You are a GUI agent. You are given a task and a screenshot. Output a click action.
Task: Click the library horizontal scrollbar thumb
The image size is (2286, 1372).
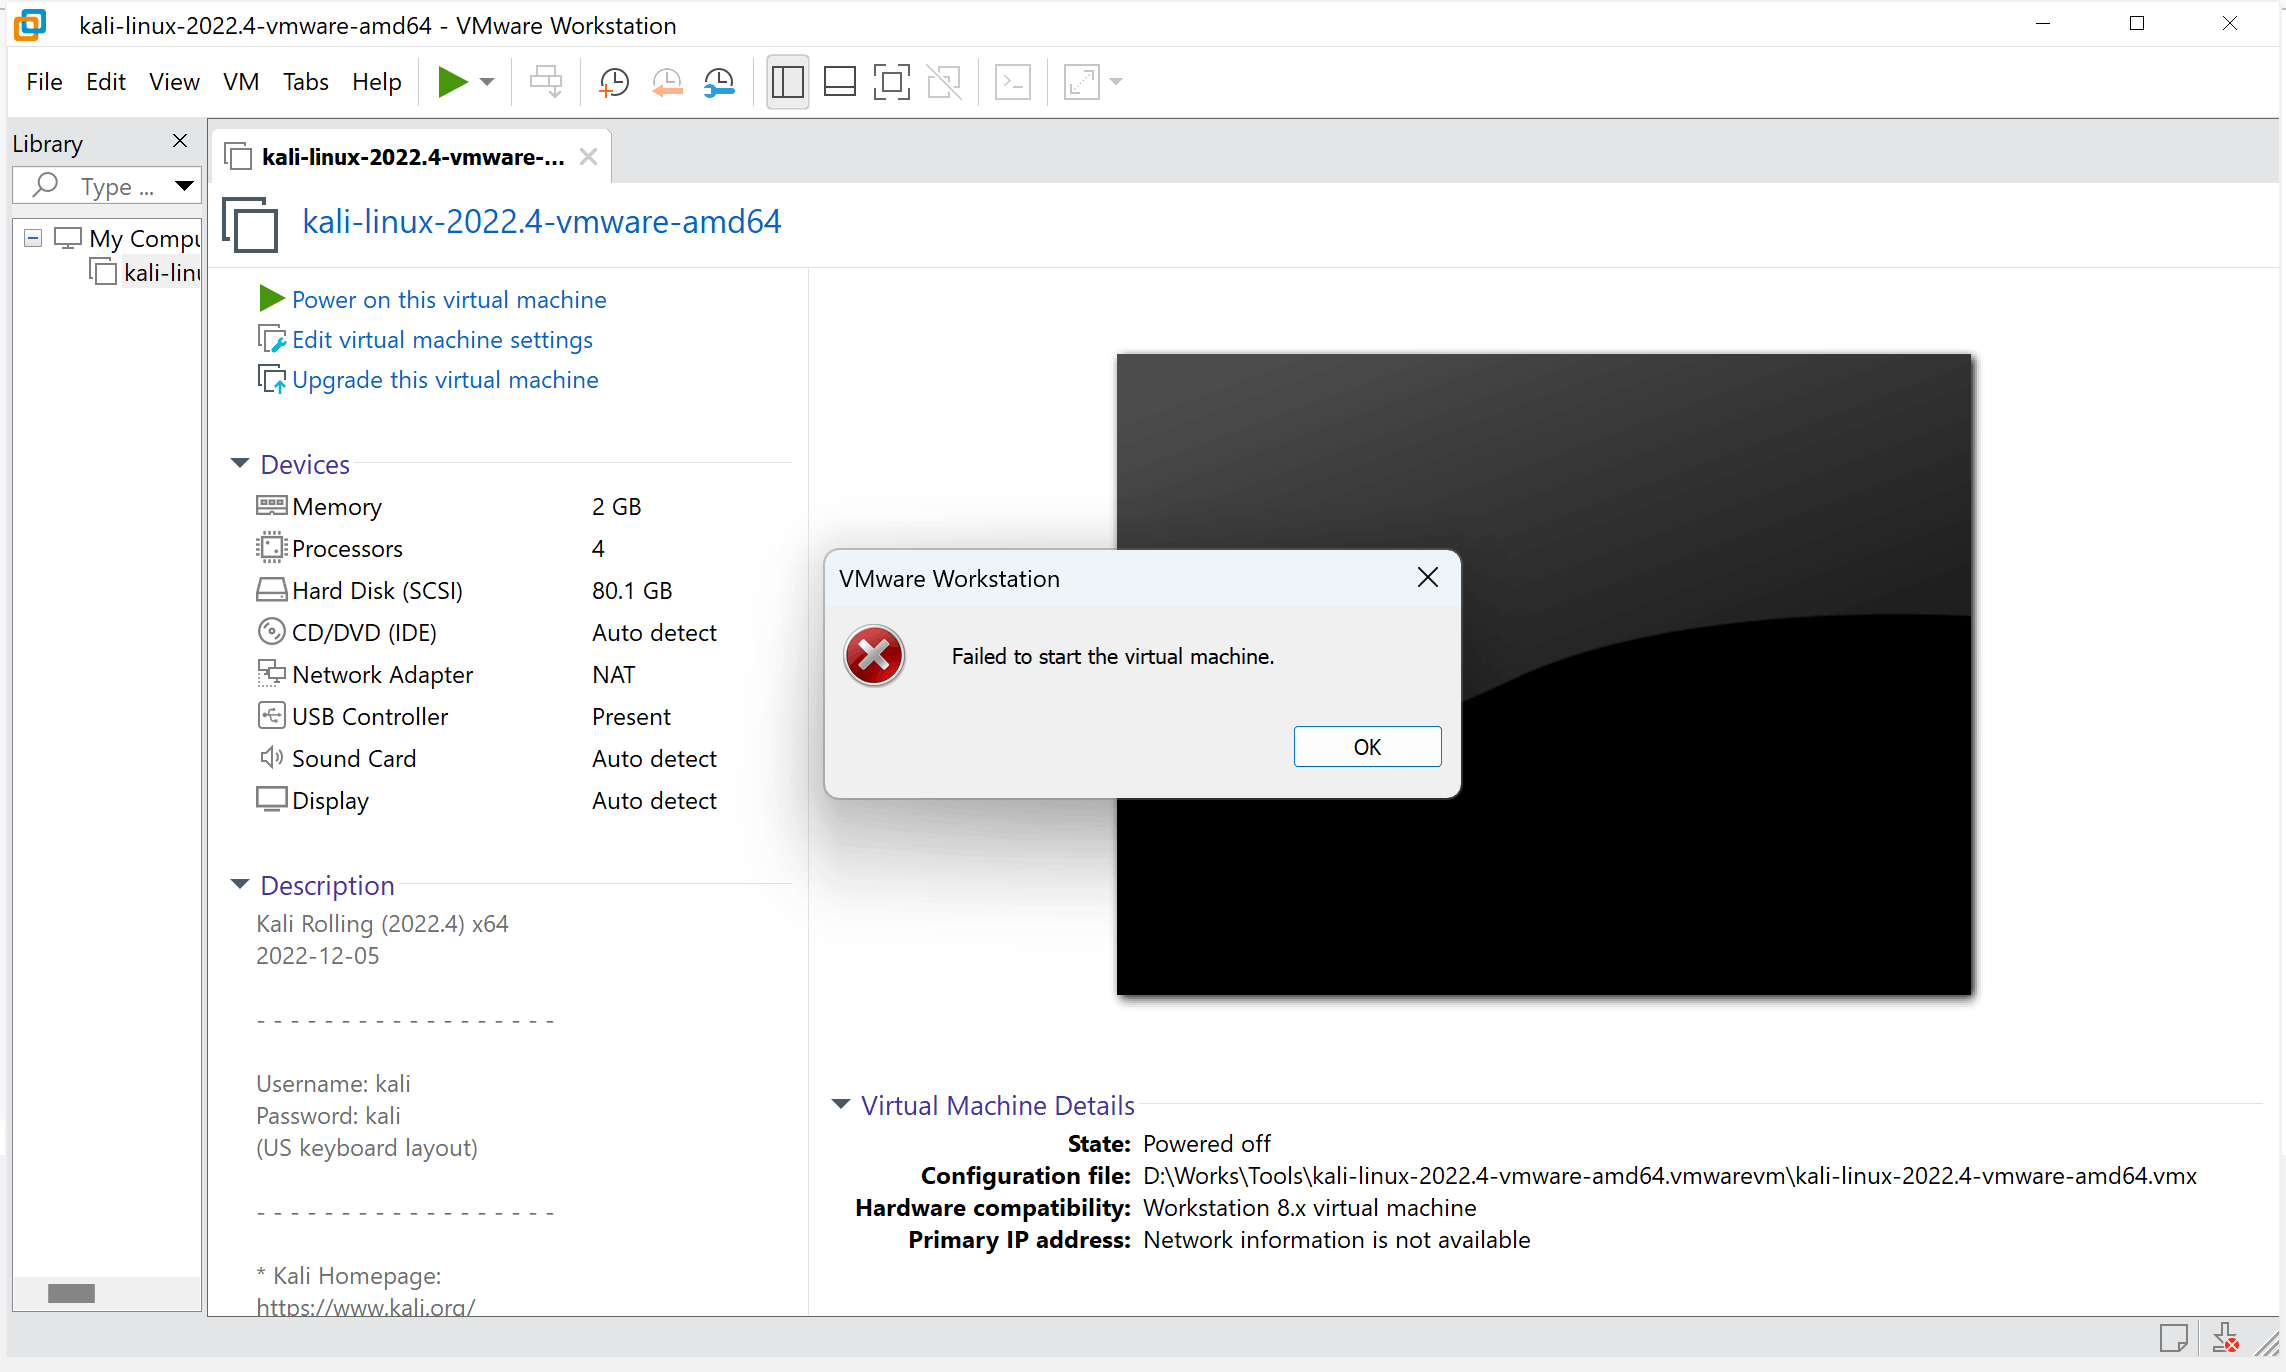pos(71,1293)
